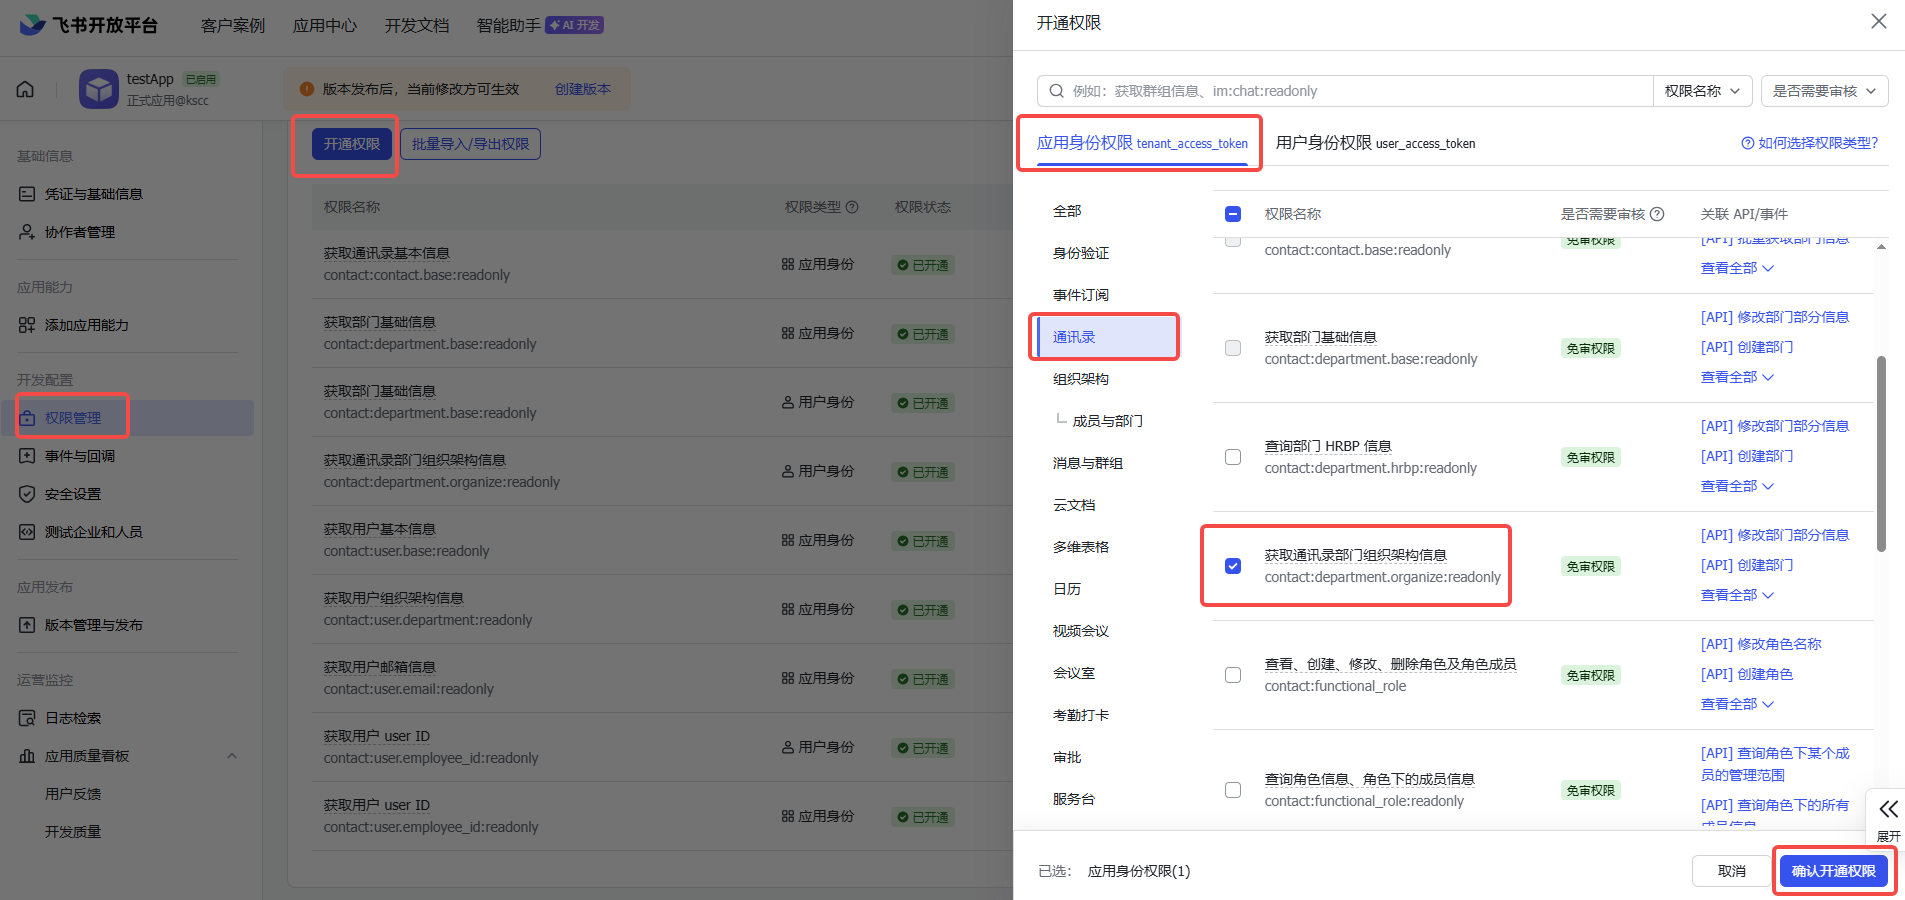
Task: Click 确认开通权限 button
Action: coord(1834,871)
